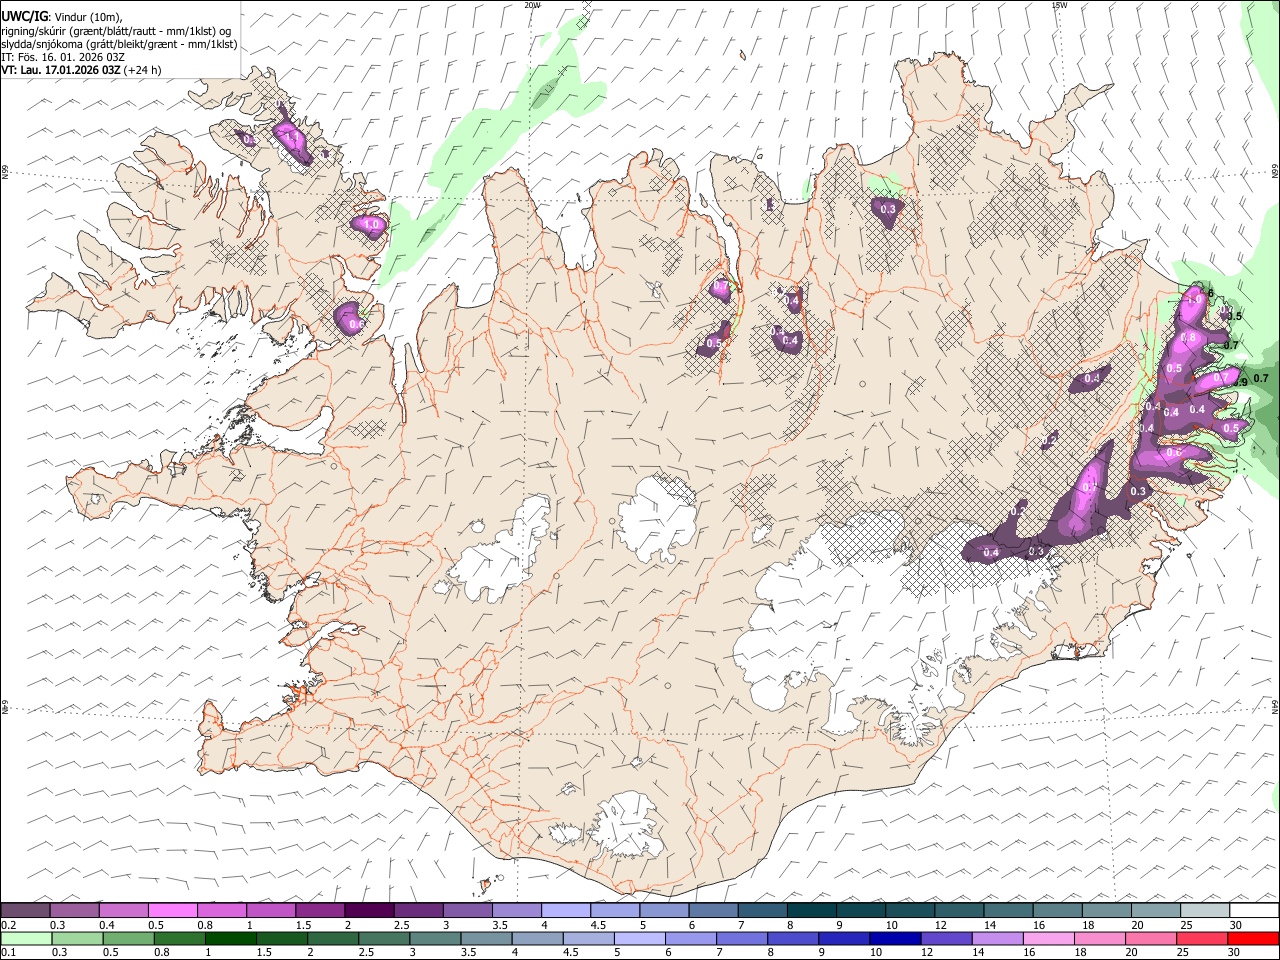
Task: Click the 15W longitude label
Action: (x=1059, y=5)
